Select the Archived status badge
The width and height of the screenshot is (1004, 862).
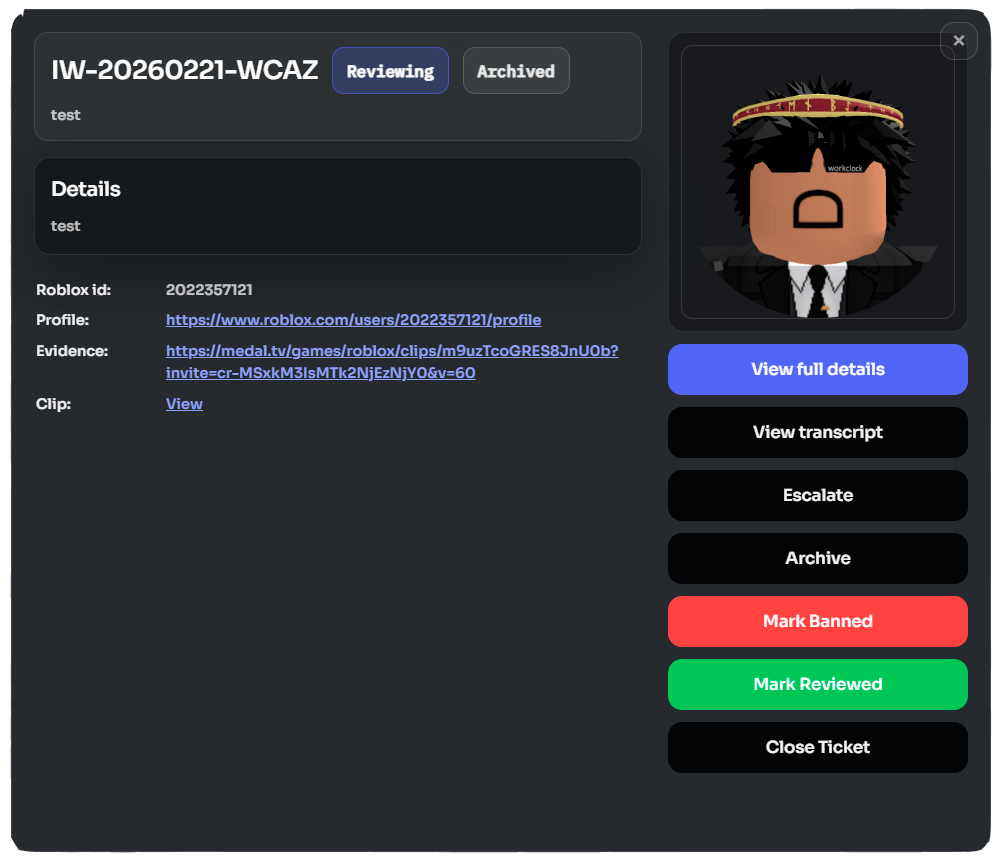(x=516, y=70)
